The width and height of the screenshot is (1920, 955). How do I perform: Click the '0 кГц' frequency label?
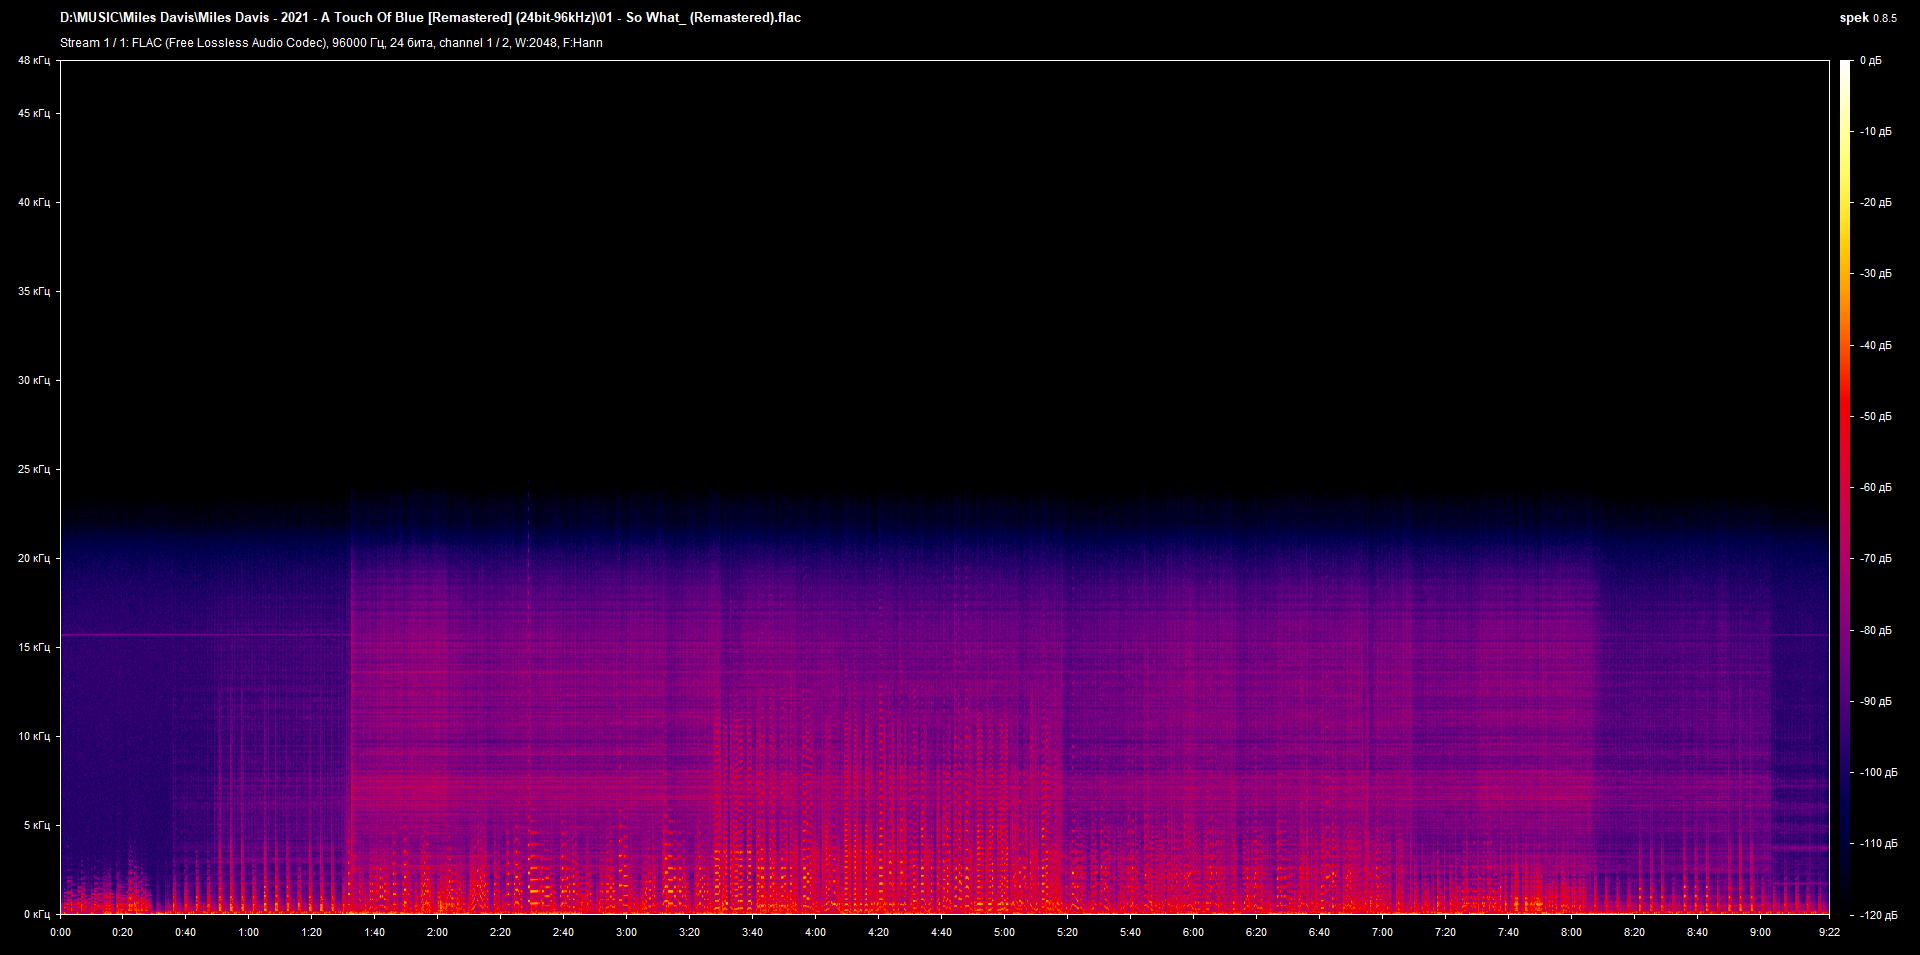tap(37, 915)
